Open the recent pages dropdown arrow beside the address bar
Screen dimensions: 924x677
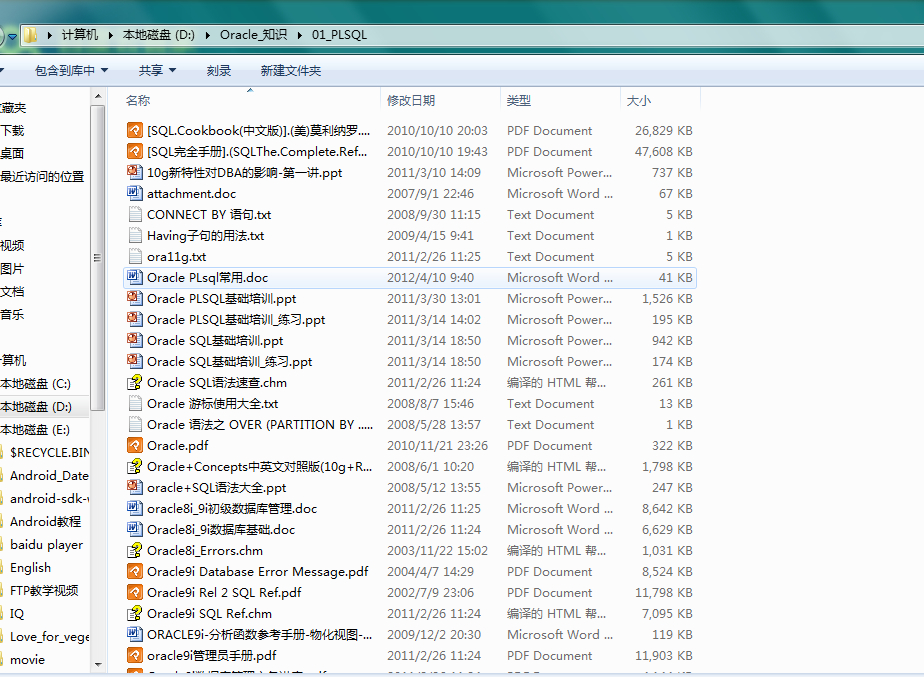point(12,37)
